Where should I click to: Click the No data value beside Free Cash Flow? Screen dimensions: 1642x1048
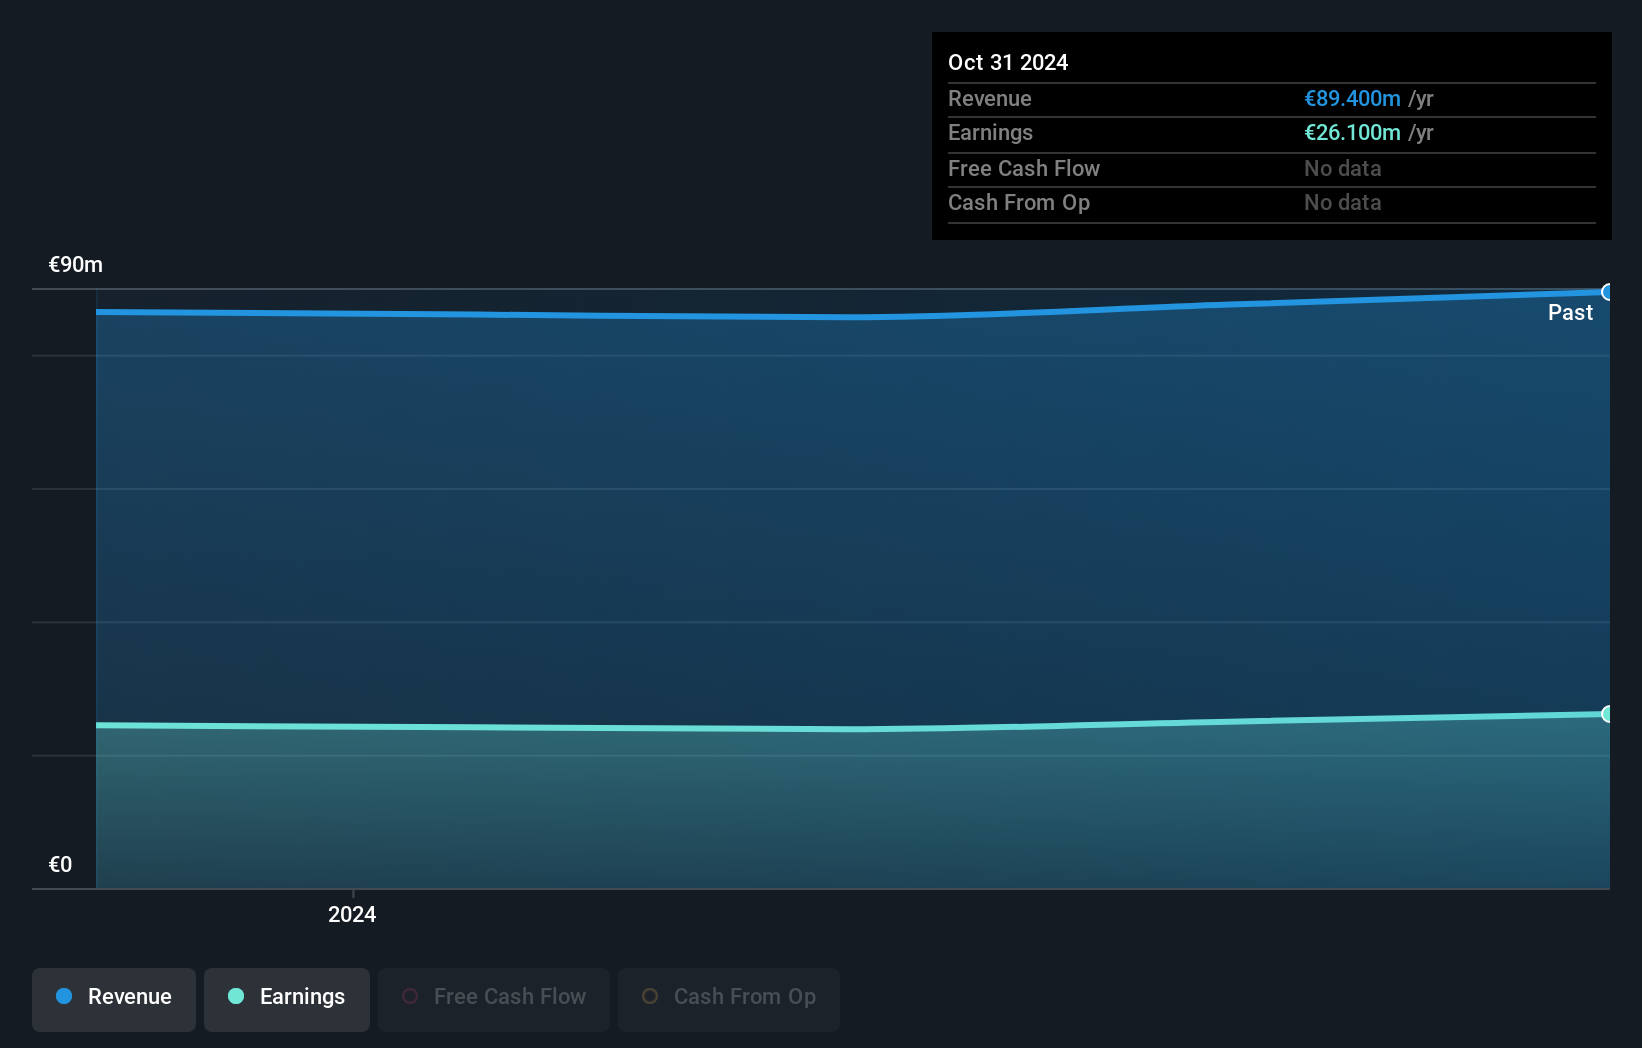(1343, 169)
